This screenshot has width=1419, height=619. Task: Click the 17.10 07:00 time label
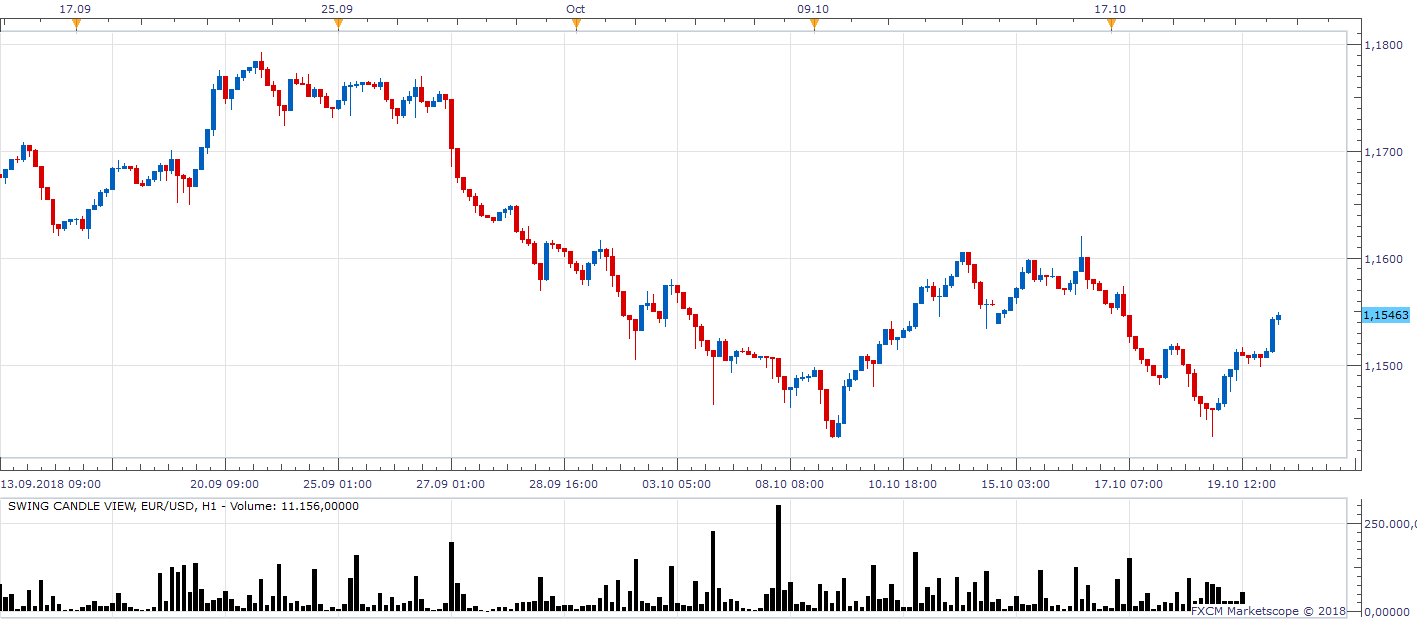point(1129,484)
